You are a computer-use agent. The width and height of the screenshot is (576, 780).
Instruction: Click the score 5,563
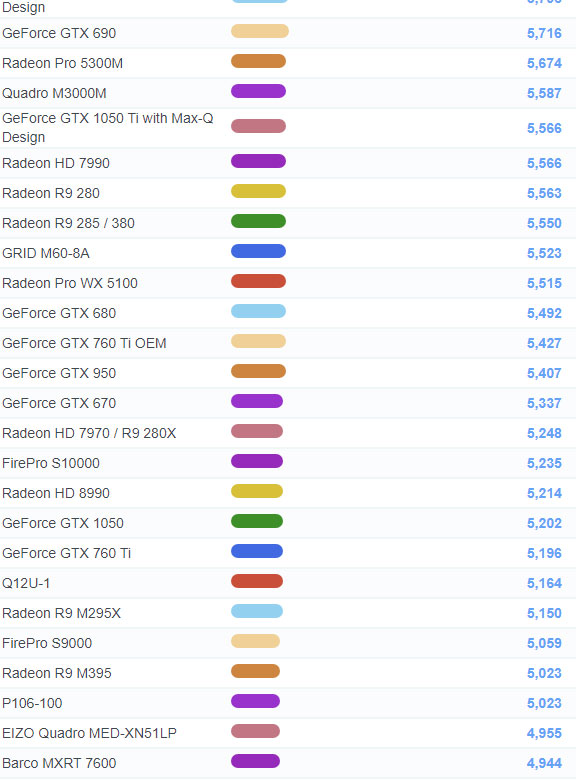pos(544,193)
